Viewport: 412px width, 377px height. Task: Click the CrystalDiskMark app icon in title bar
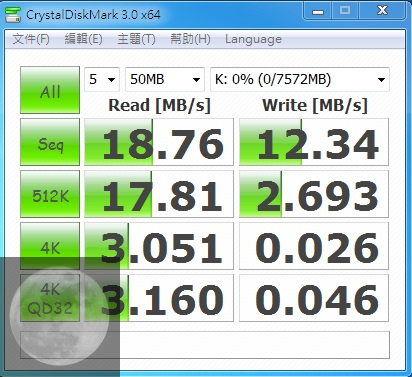coord(13,14)
